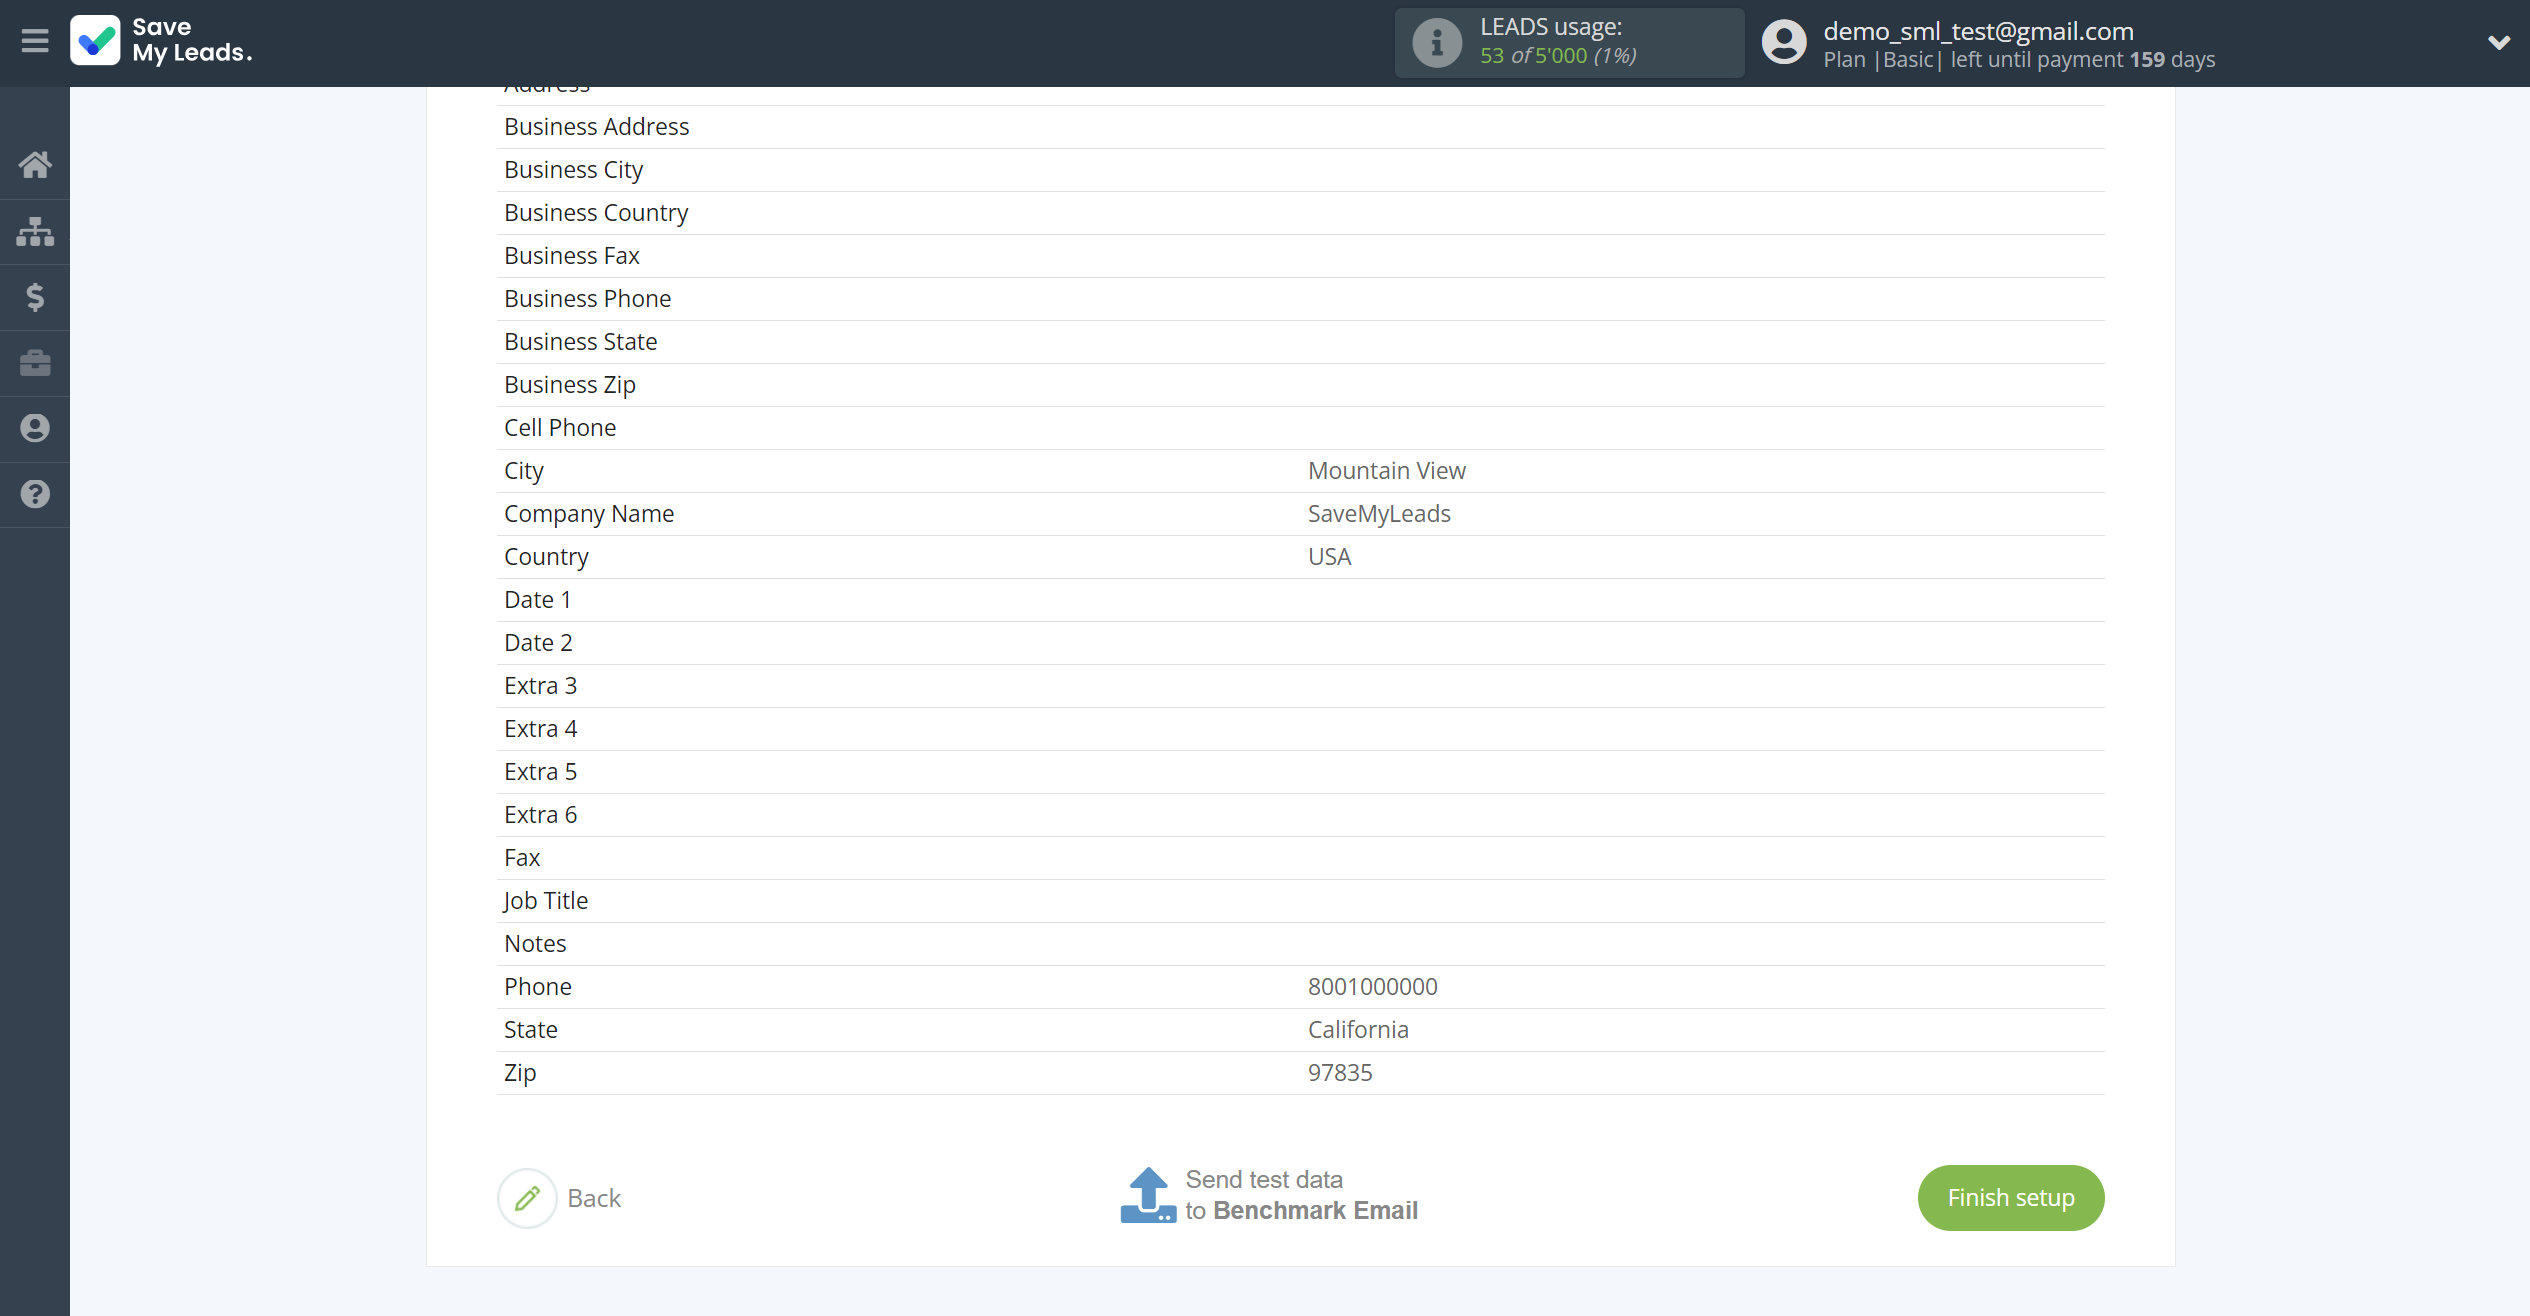Open the connections sitemap icon

35,231
